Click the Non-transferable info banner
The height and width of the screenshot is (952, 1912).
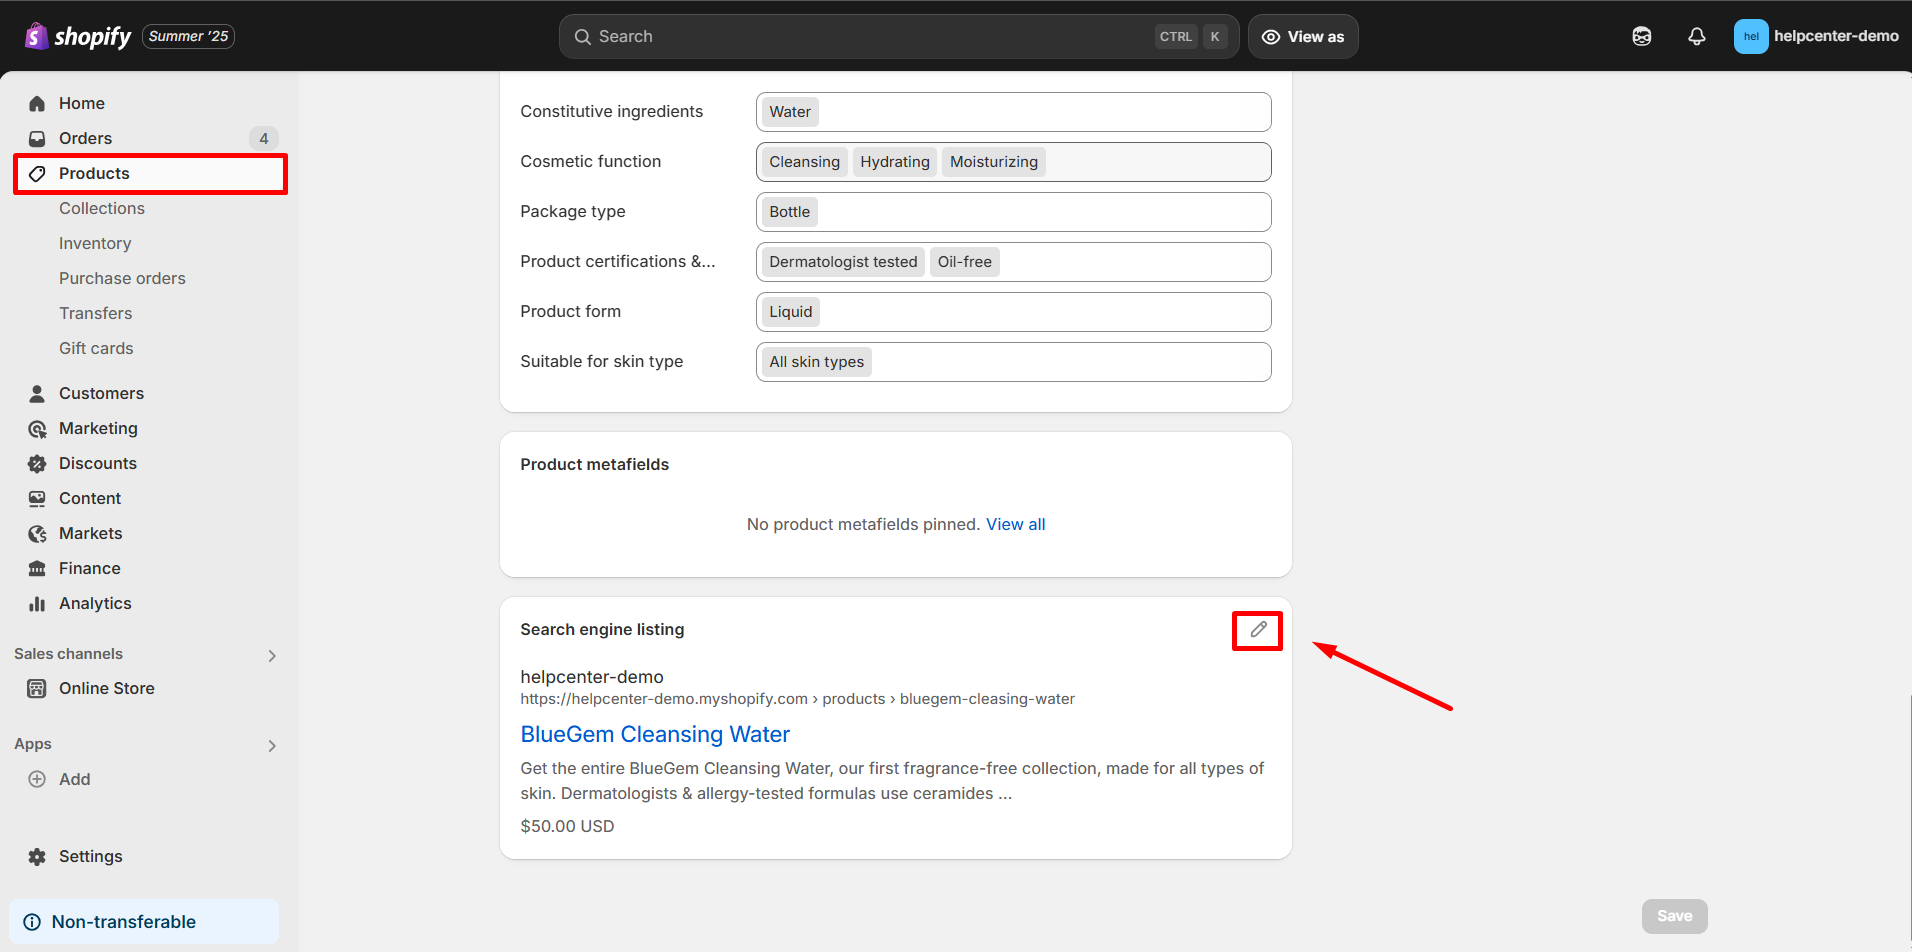(144, 922)
